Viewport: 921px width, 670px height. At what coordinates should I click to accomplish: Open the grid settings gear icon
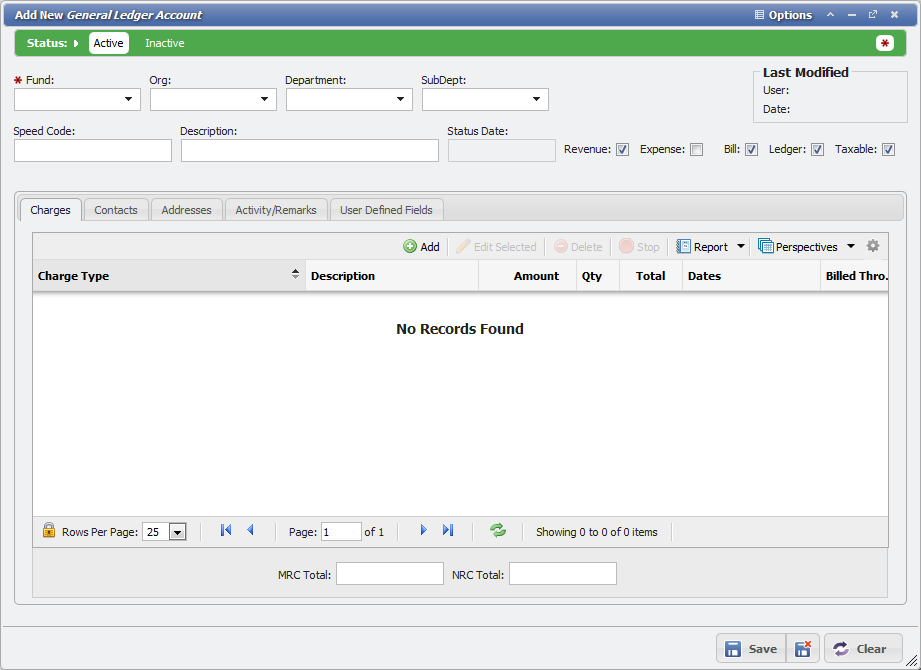[873, 245]
